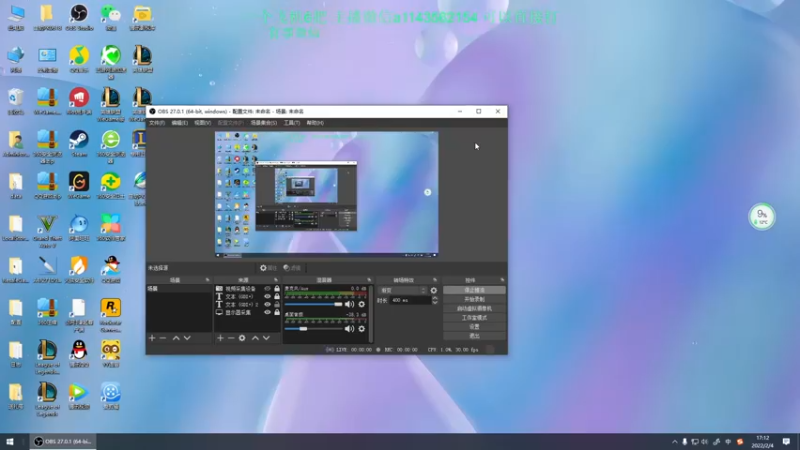Open Scene Collection menu in OBS
The width and height of the screenshot is (800, 450).
(264, 123)
